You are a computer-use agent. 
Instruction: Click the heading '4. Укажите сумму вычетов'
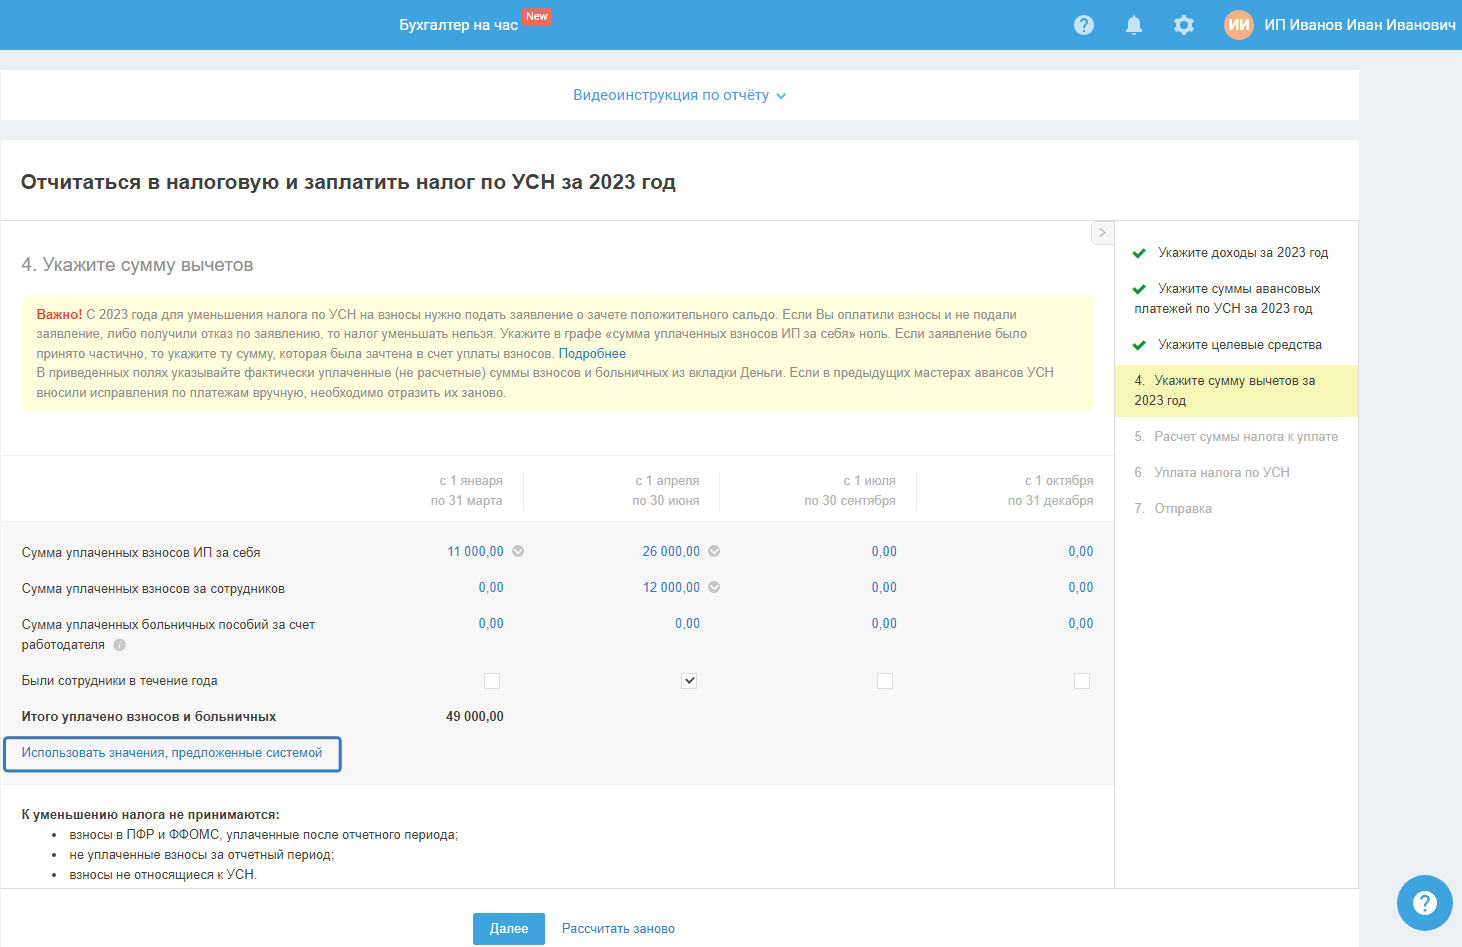click(137, 265)
